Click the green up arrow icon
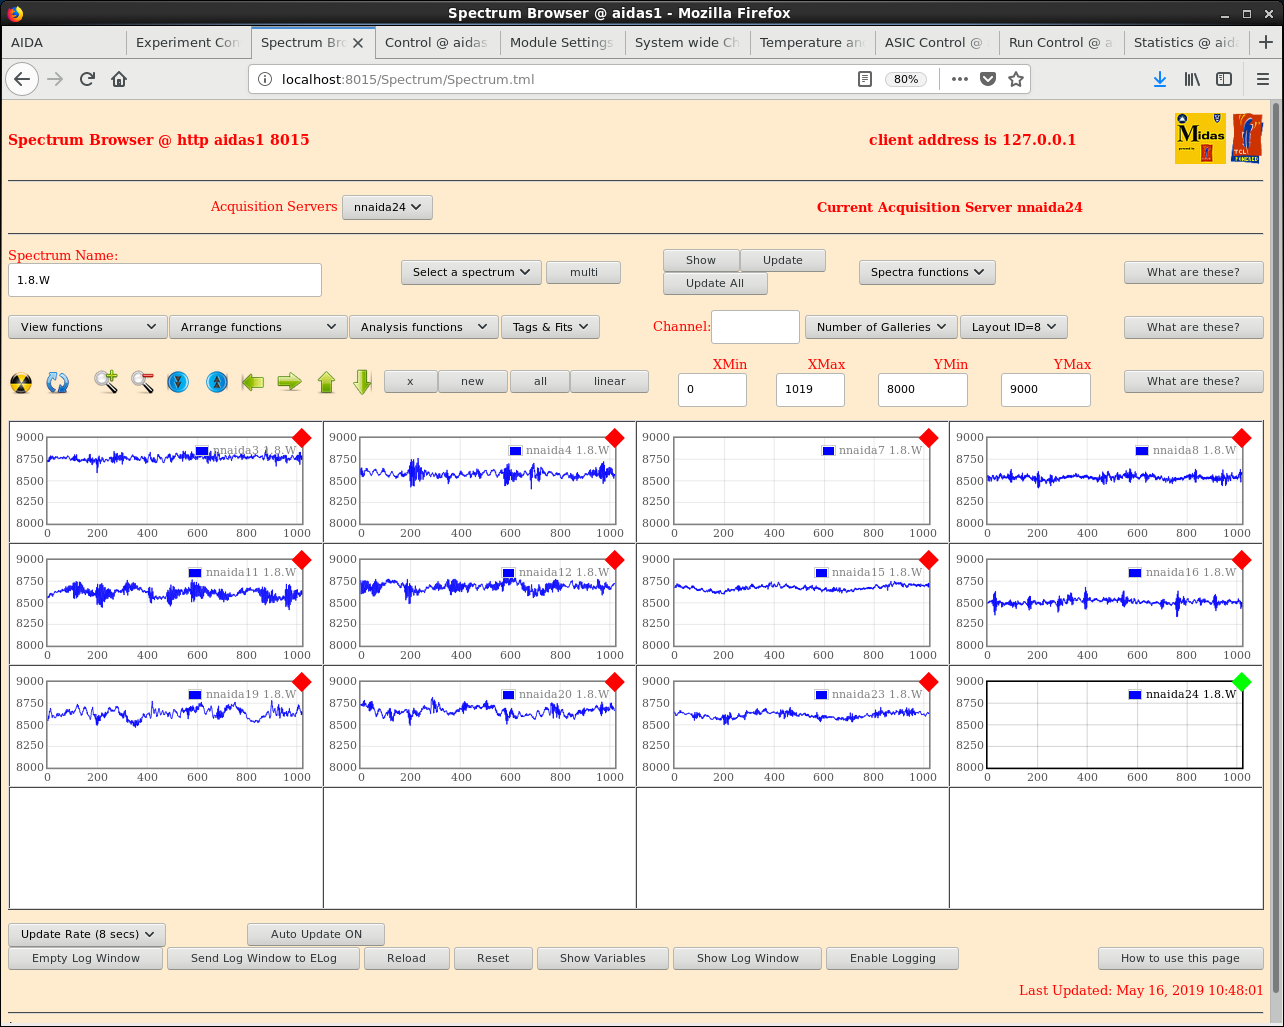Screen dimensions: 1284x1027 [326, 382]
